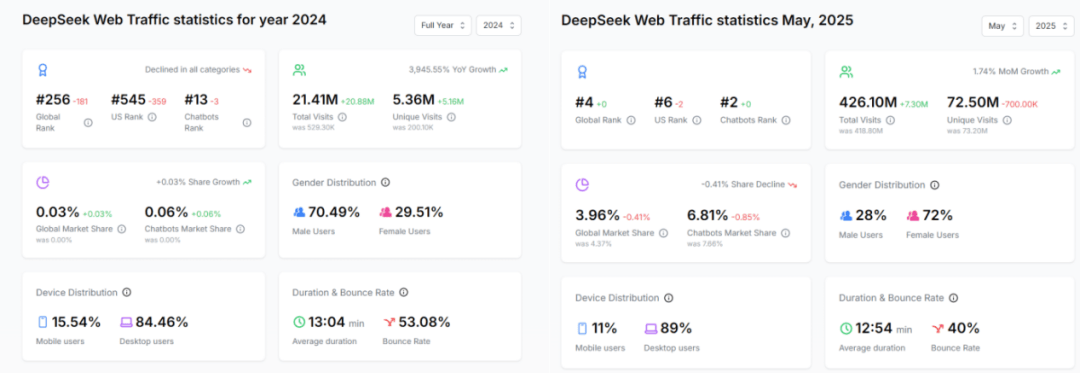Click info icon next to 2025 Chatbots Market Share
Screen dimensions: 1080x373
[786, 233]
